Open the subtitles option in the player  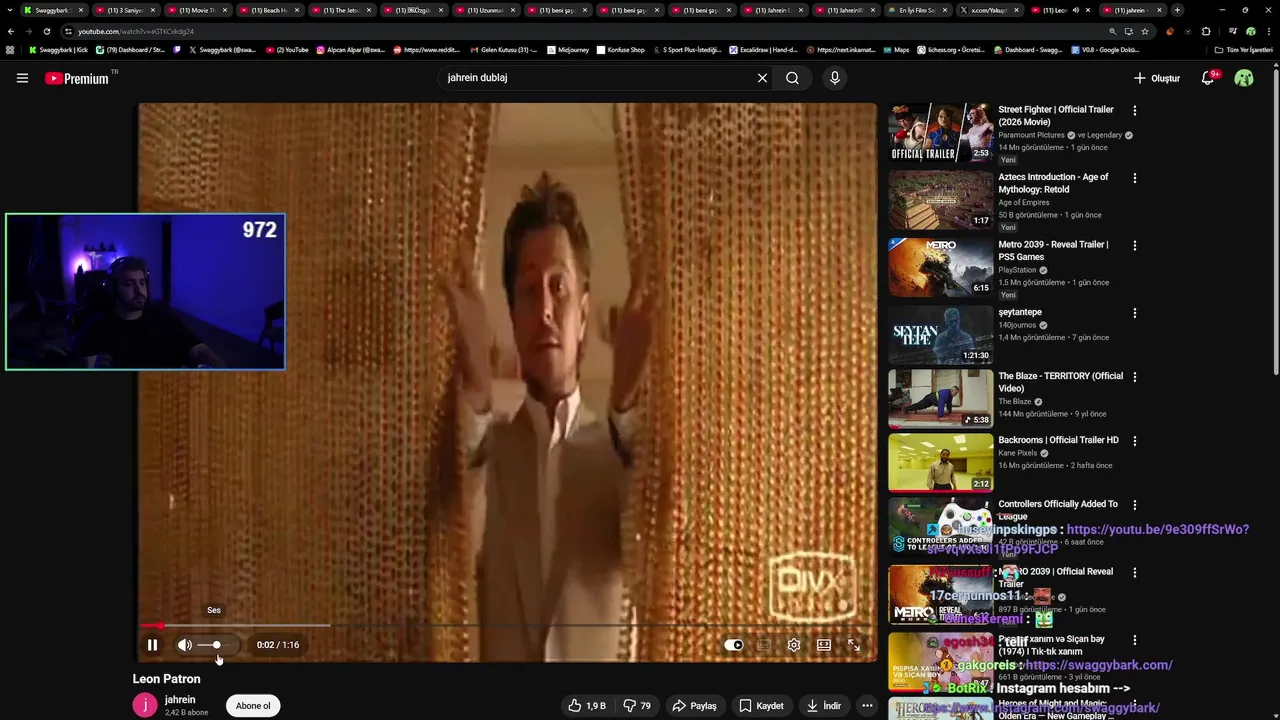point(764,645)
